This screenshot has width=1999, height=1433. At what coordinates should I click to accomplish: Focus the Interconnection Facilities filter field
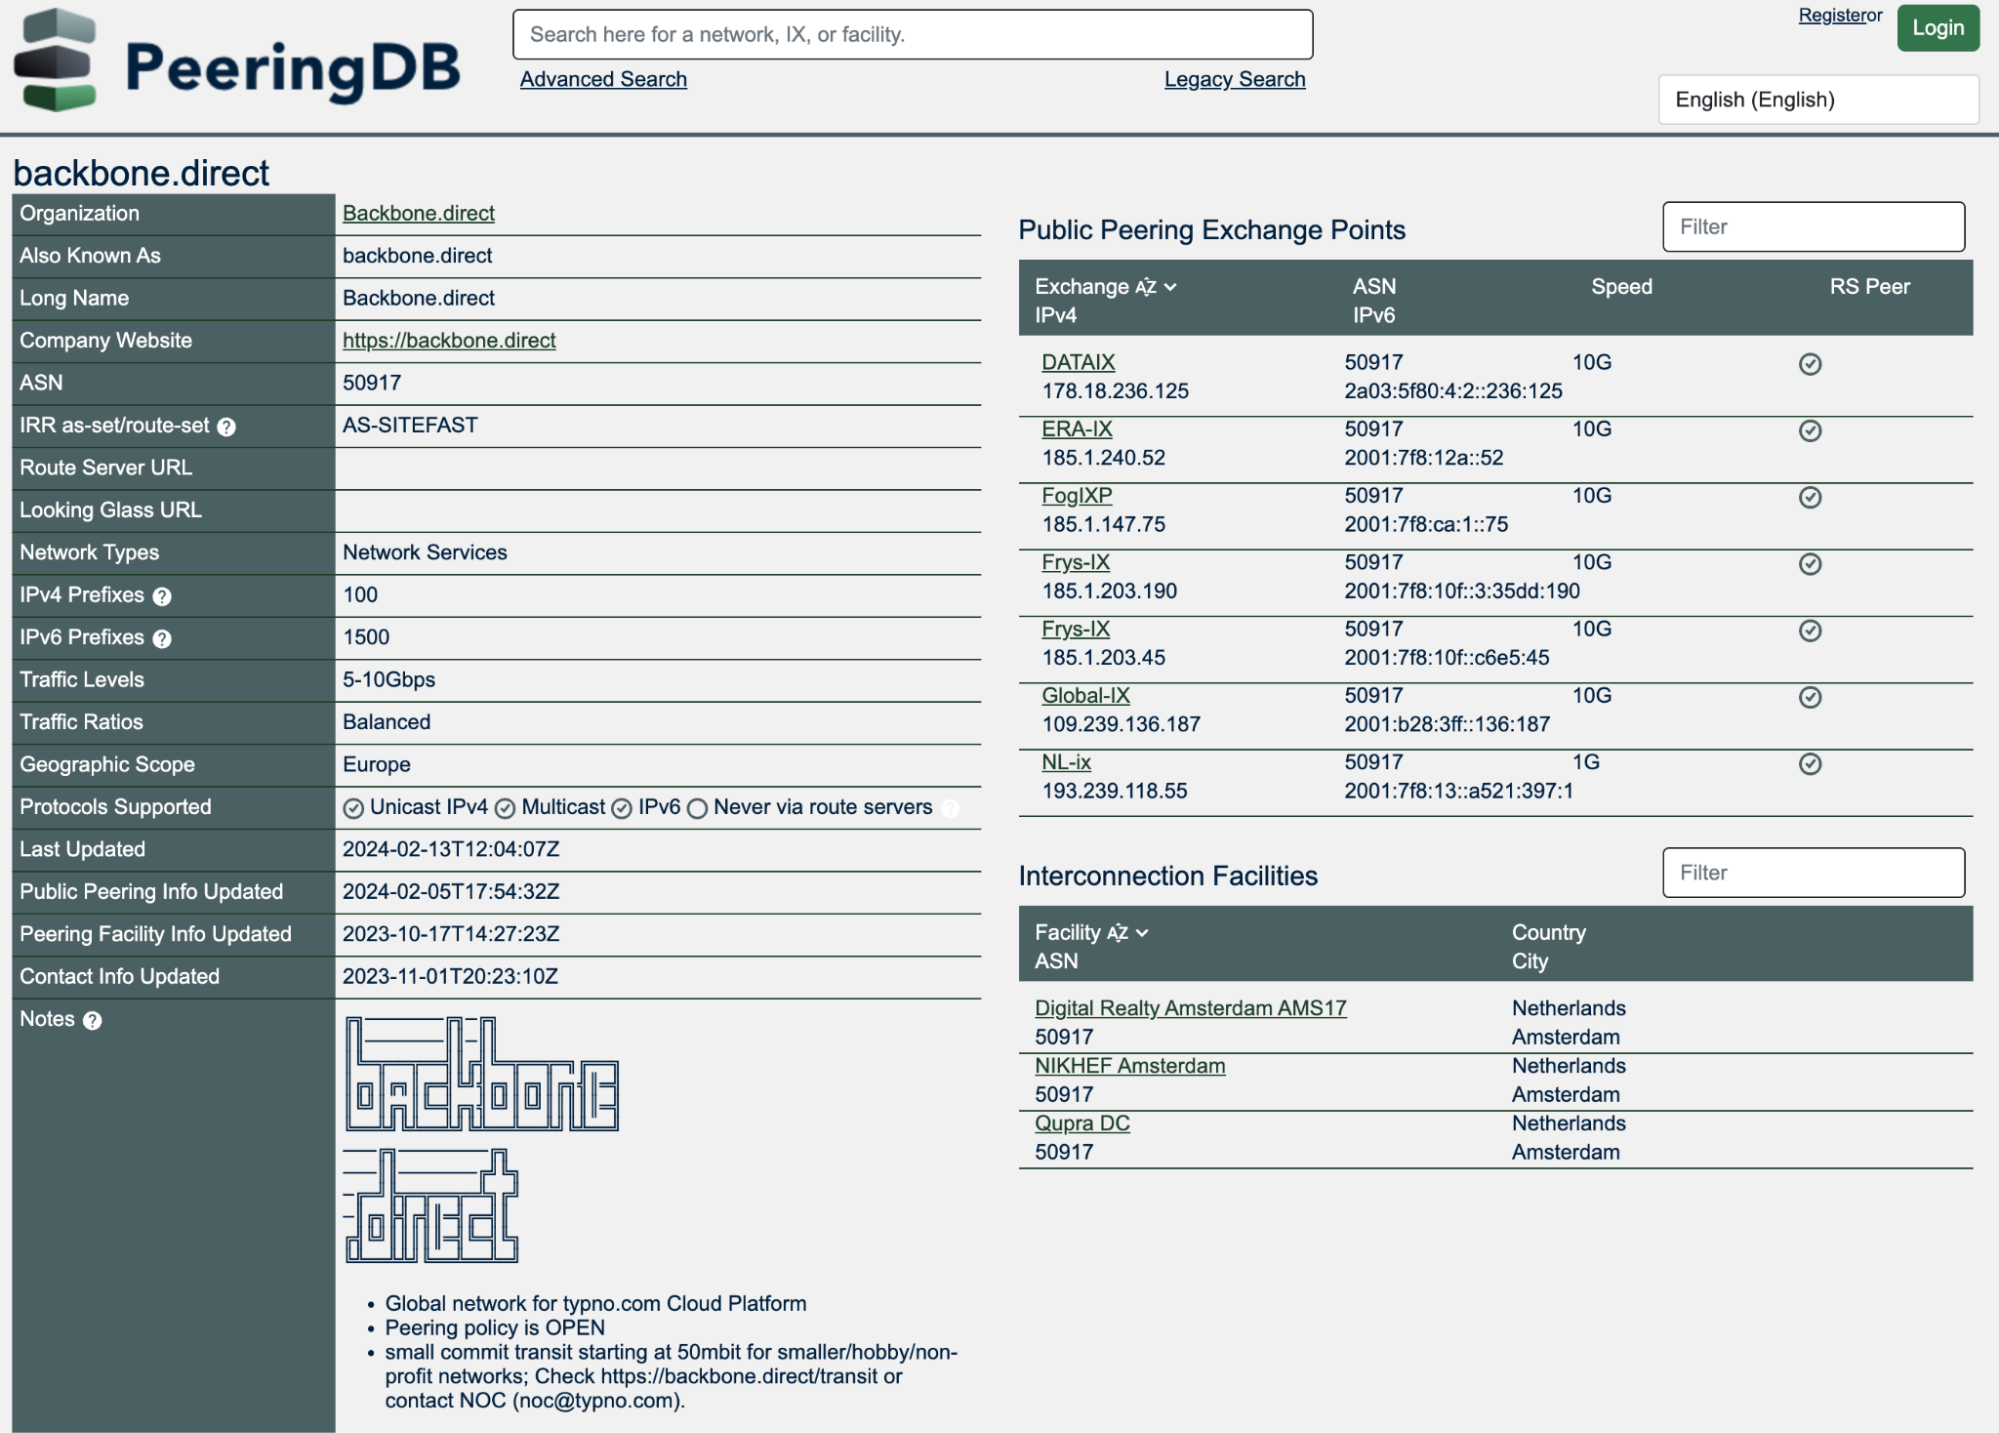pos(1813,873)
